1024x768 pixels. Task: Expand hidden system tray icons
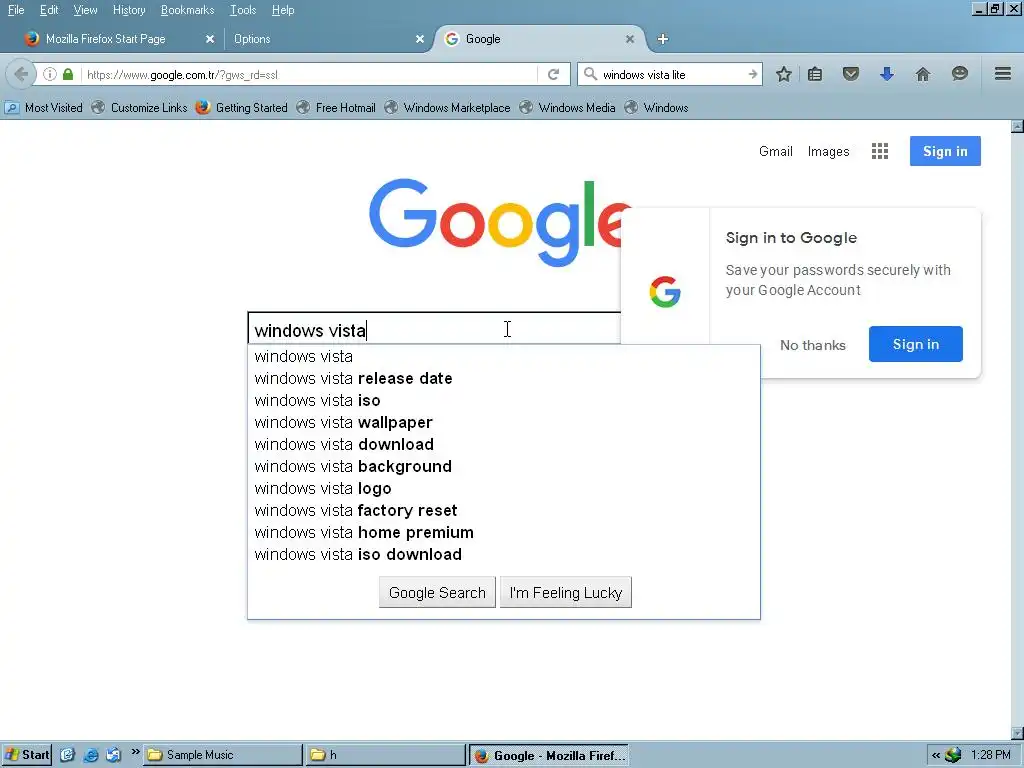tap(936, 755)
